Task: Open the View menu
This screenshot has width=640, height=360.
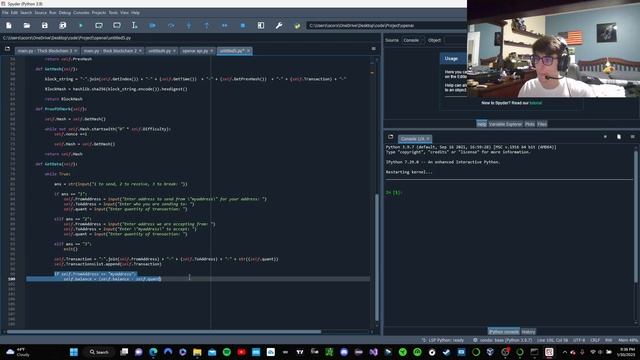Action: pyautogui.click(x=124, y=13)
